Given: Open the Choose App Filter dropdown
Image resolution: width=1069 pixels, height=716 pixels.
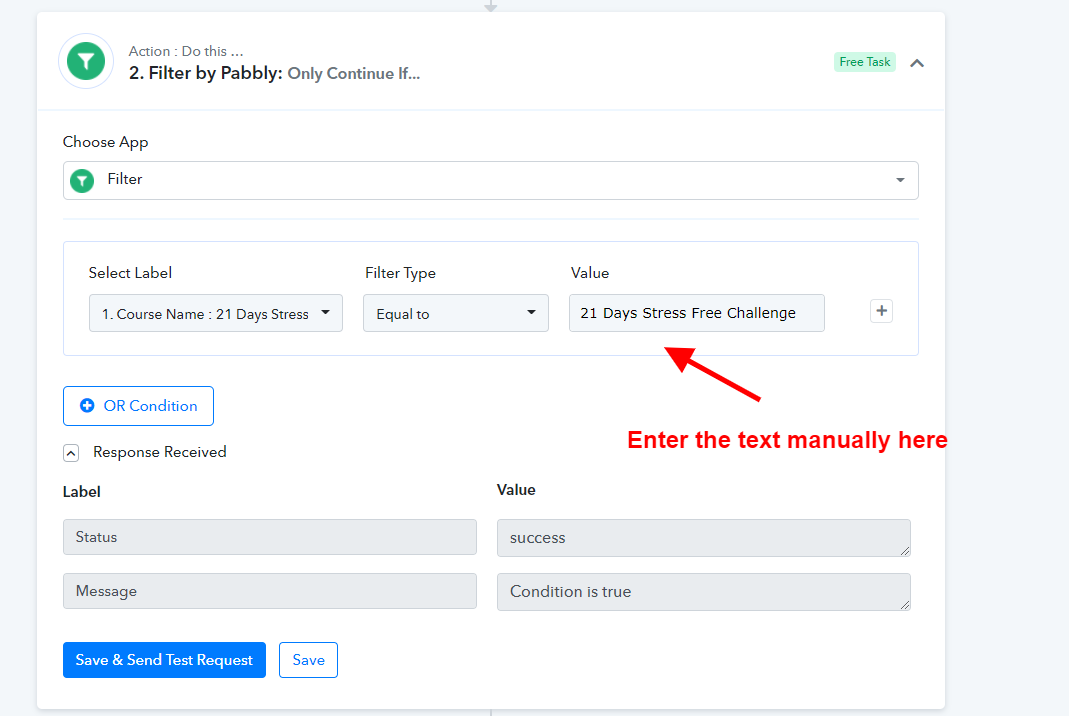Looking at the screenshot, I should [x=490, y=180].
